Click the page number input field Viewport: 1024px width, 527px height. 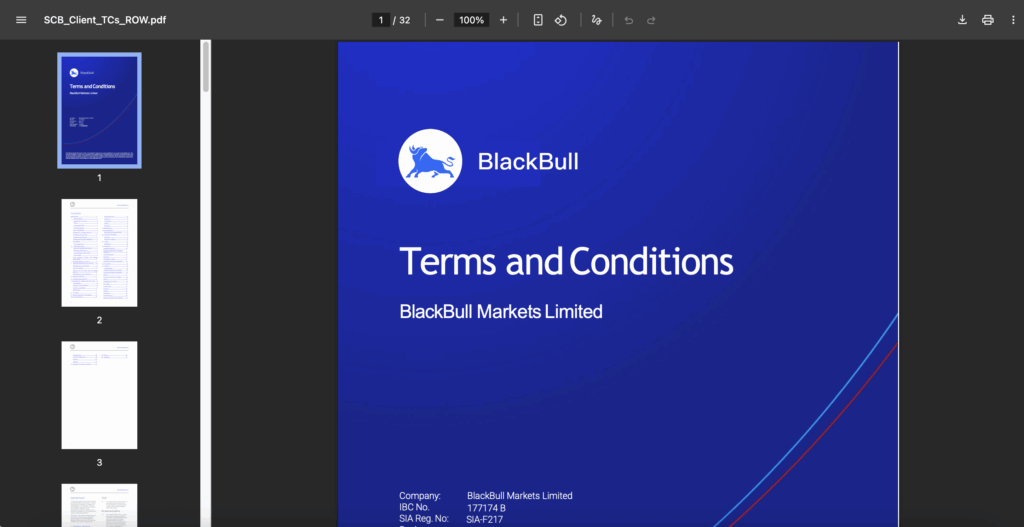tap(380, 20)
